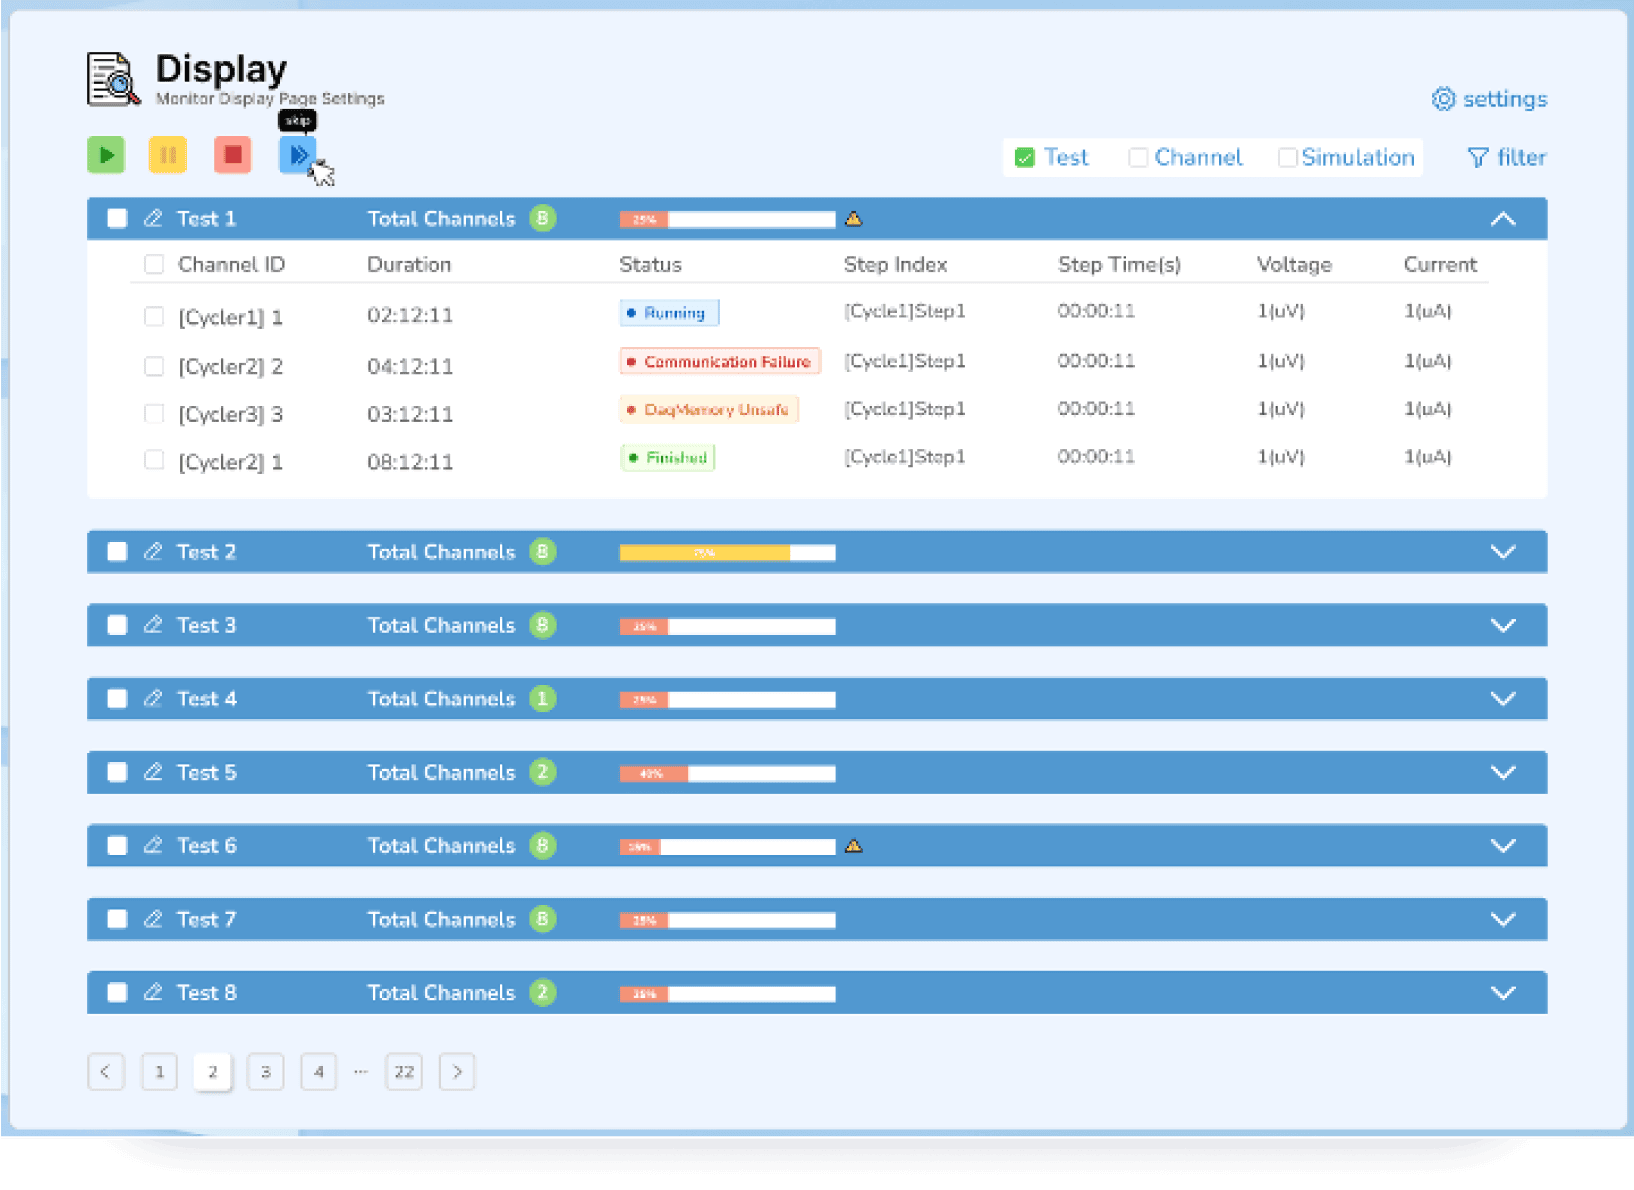The height and width of the screenshot is (1190, 1634).
Task: Enable the Simulation view checkbox
Action: click(x=1287, y=158)
